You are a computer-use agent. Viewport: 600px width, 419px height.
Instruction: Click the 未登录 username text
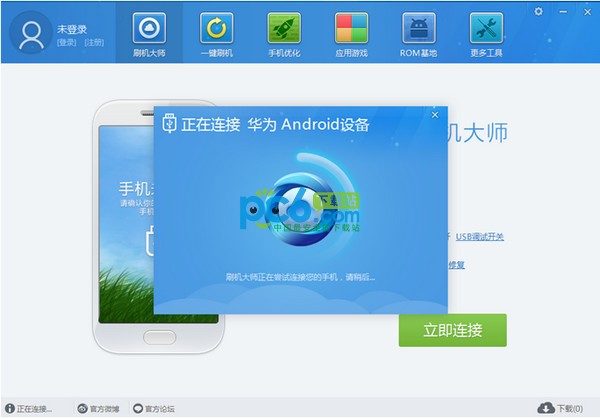72,29
